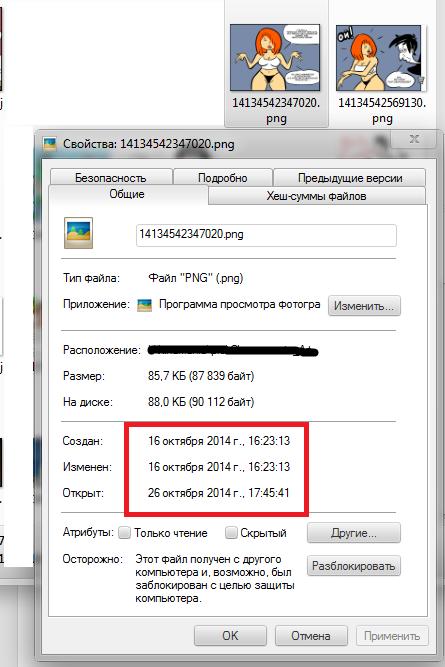Image resolution: width=445 pixels, height=667 pixels.
Task: Click the PNG file icon beside filename
Action: [x=78, y=233]
